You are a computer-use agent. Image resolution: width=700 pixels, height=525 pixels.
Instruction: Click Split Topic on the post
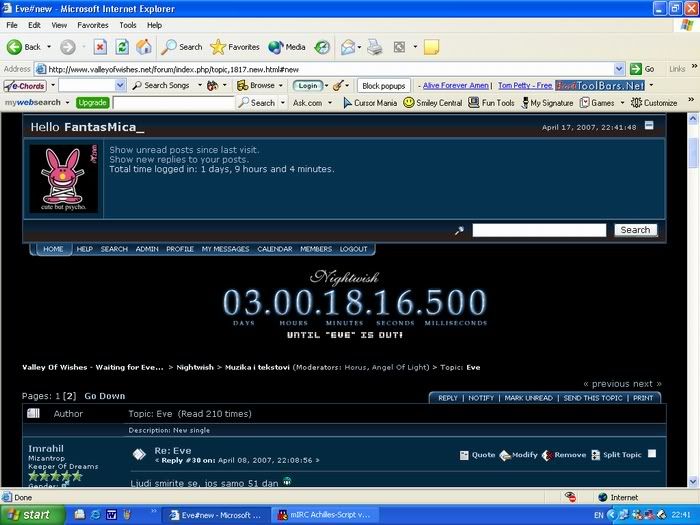(617, 455)
